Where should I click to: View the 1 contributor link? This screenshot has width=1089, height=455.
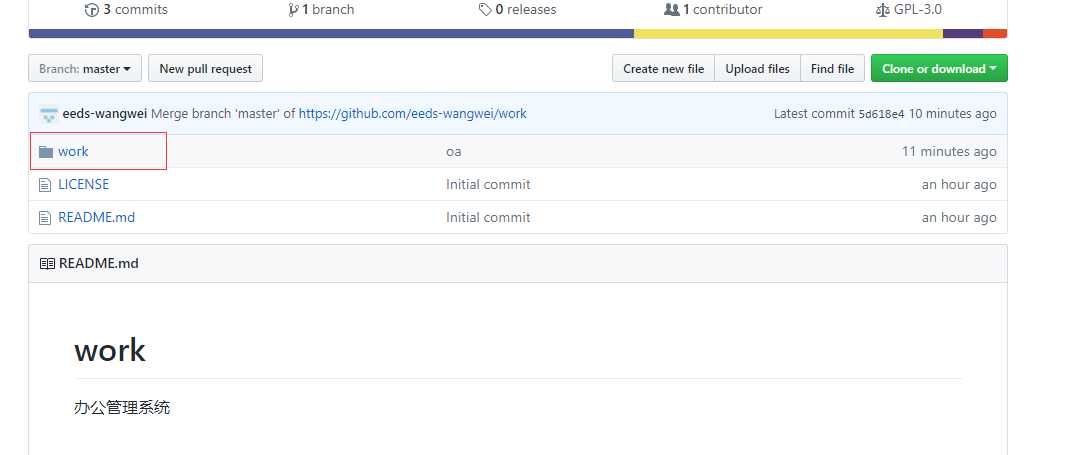click(713, 10)
